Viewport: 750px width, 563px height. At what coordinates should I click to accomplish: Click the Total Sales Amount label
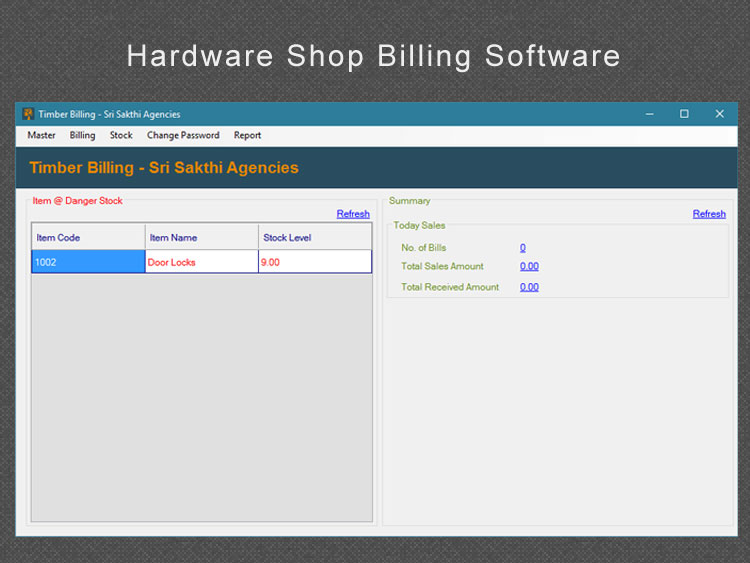pos(442,266)
